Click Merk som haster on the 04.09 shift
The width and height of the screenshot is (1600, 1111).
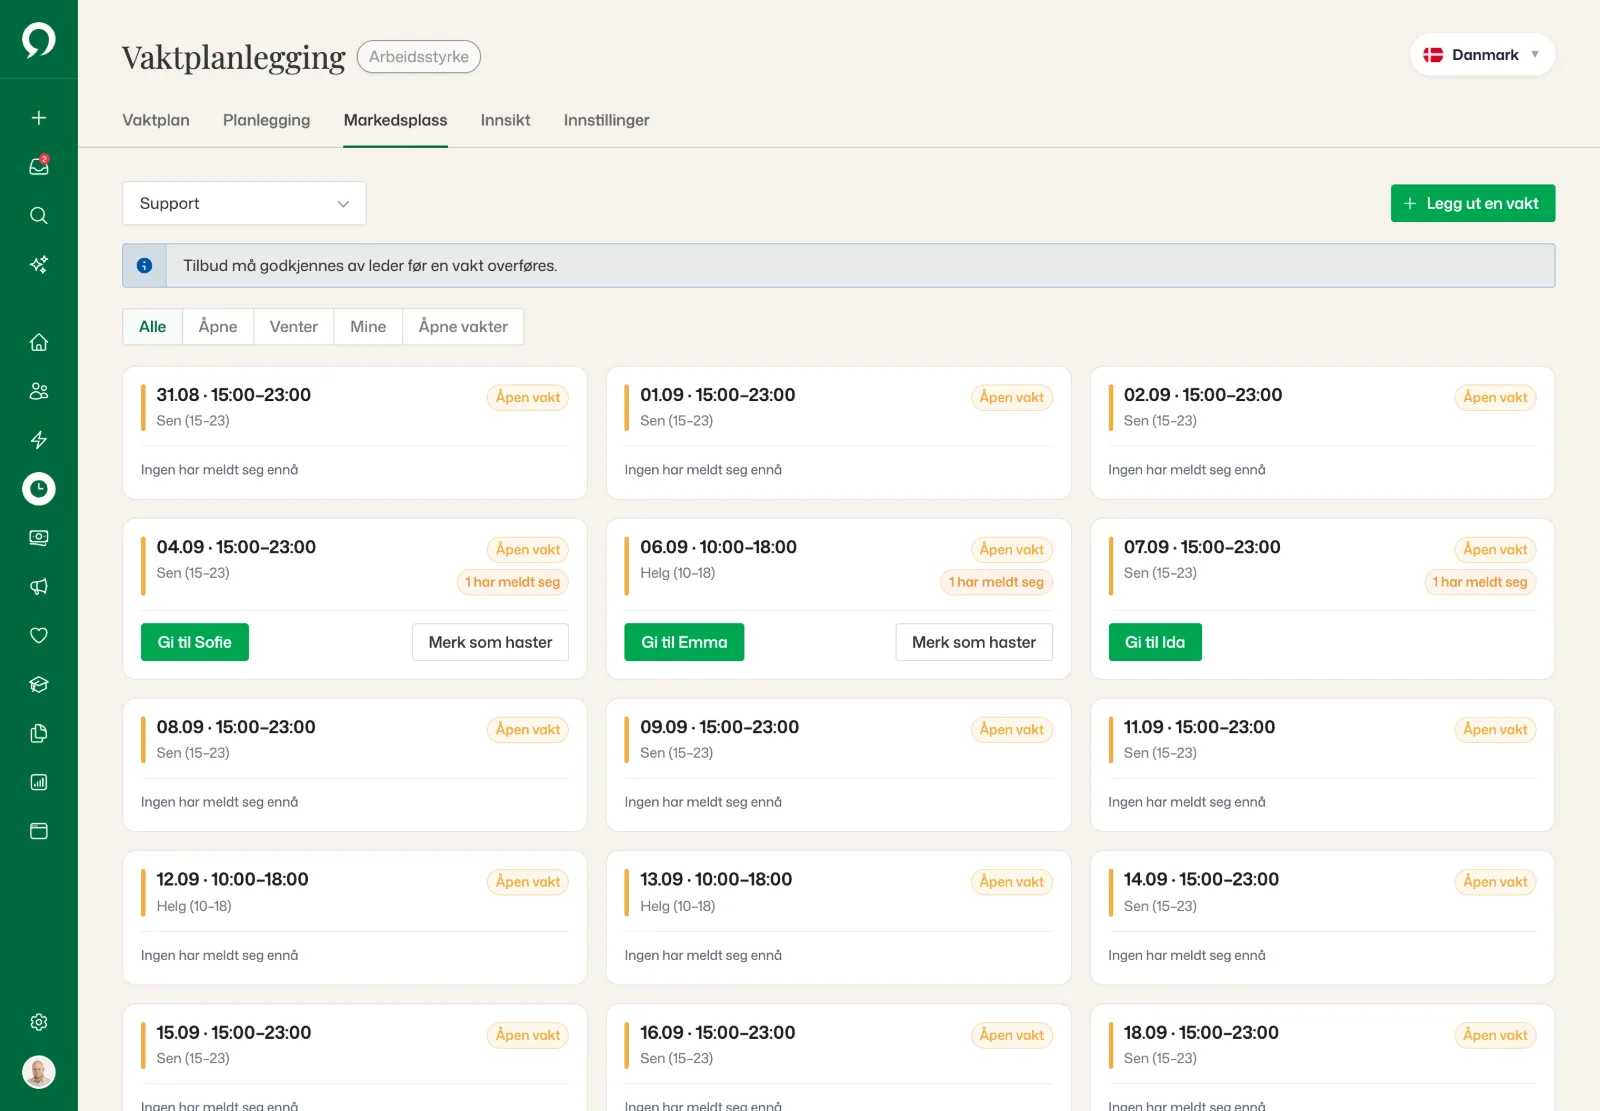tap(491, 642)
